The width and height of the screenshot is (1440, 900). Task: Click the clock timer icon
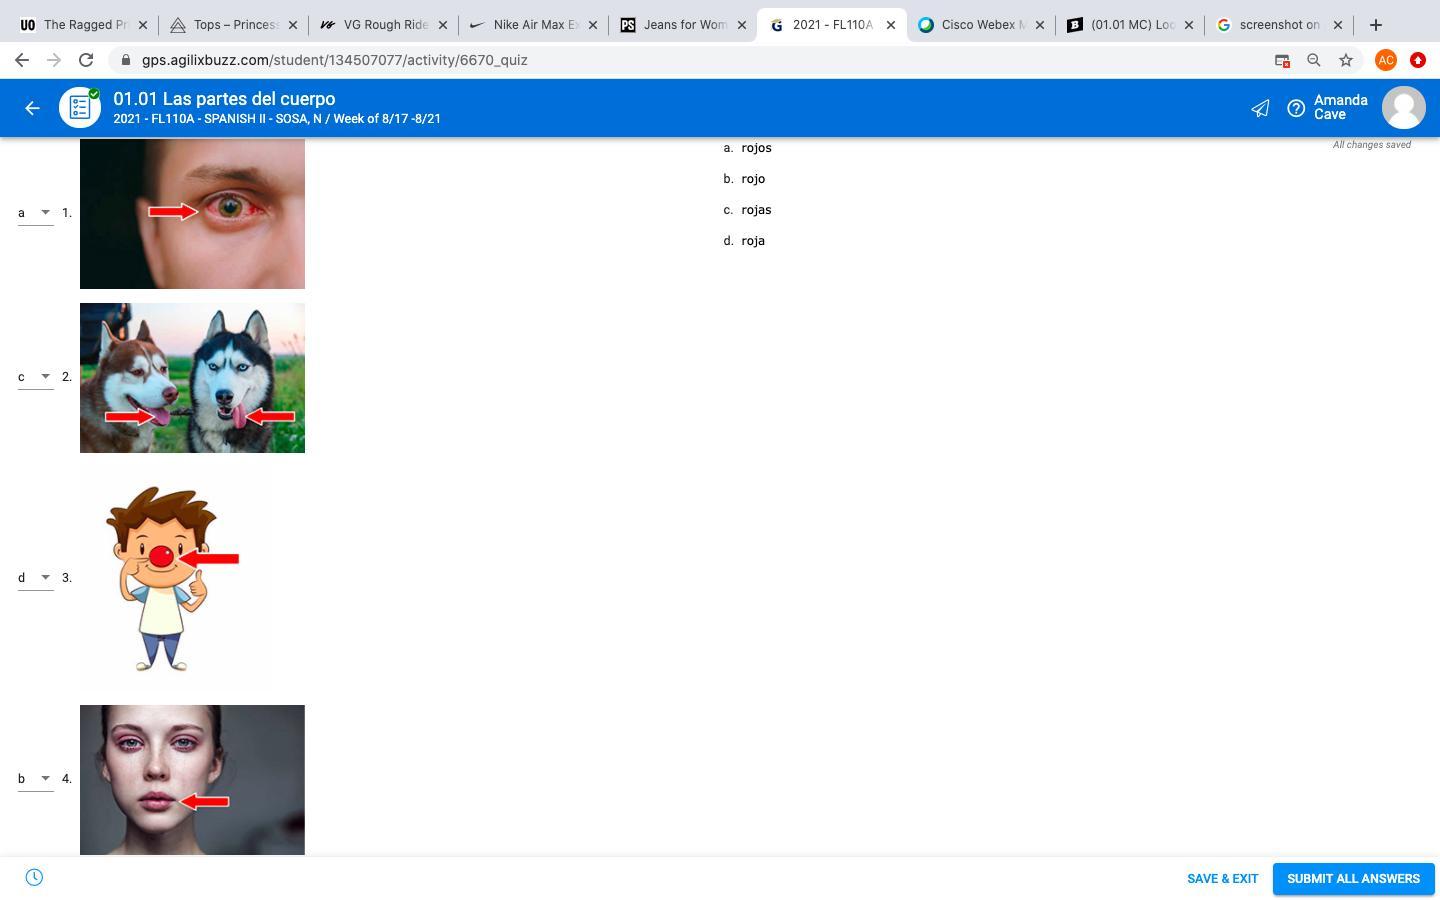tap(34, 878)
